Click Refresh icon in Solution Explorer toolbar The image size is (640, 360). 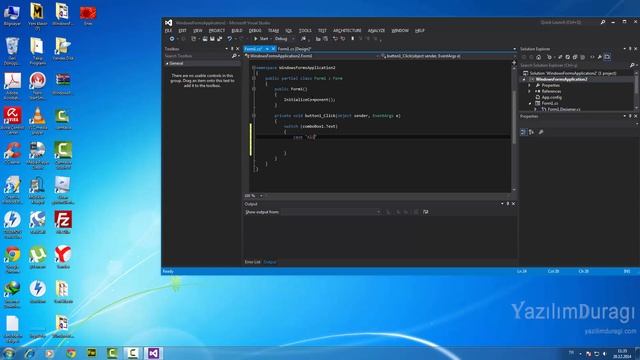coord(567,57)
